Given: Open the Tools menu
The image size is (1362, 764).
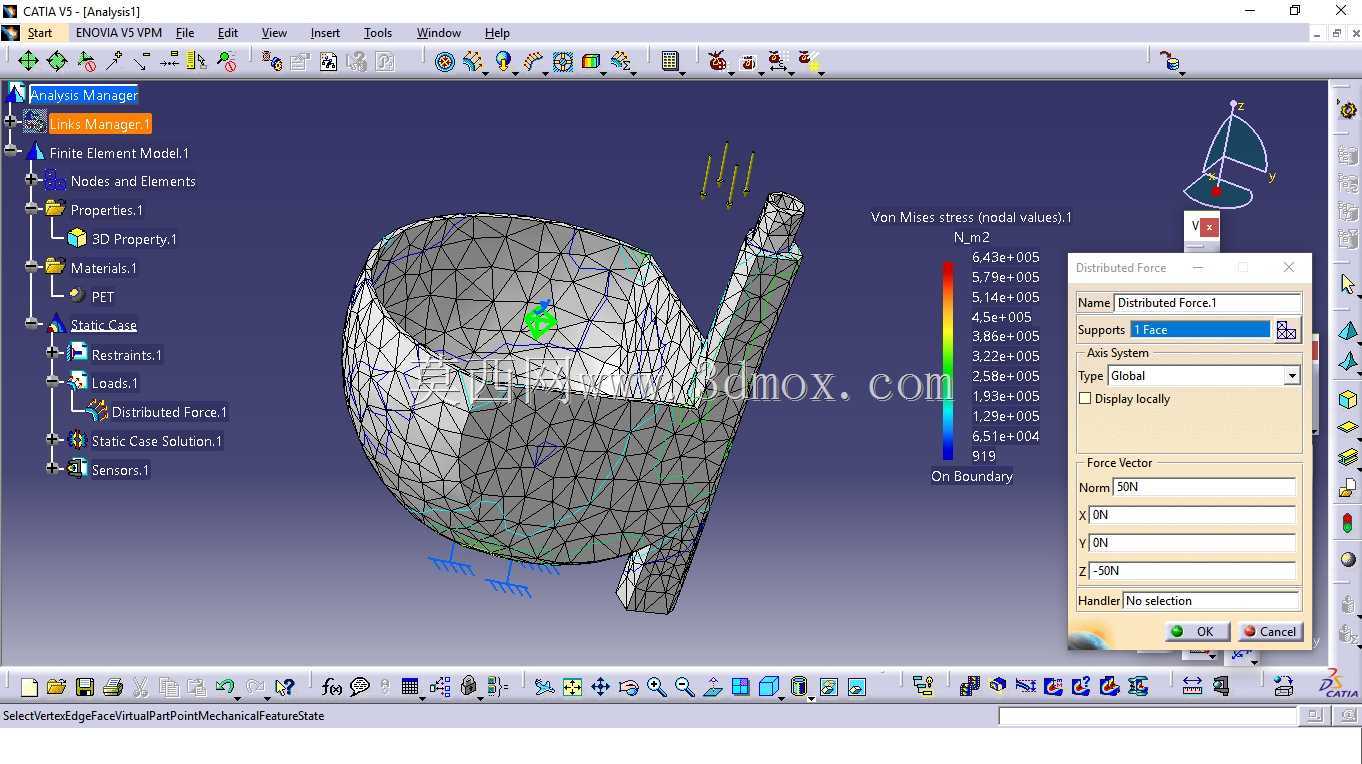Looking at the screenshot, I should pyautogui.click(x=378, y=33).
